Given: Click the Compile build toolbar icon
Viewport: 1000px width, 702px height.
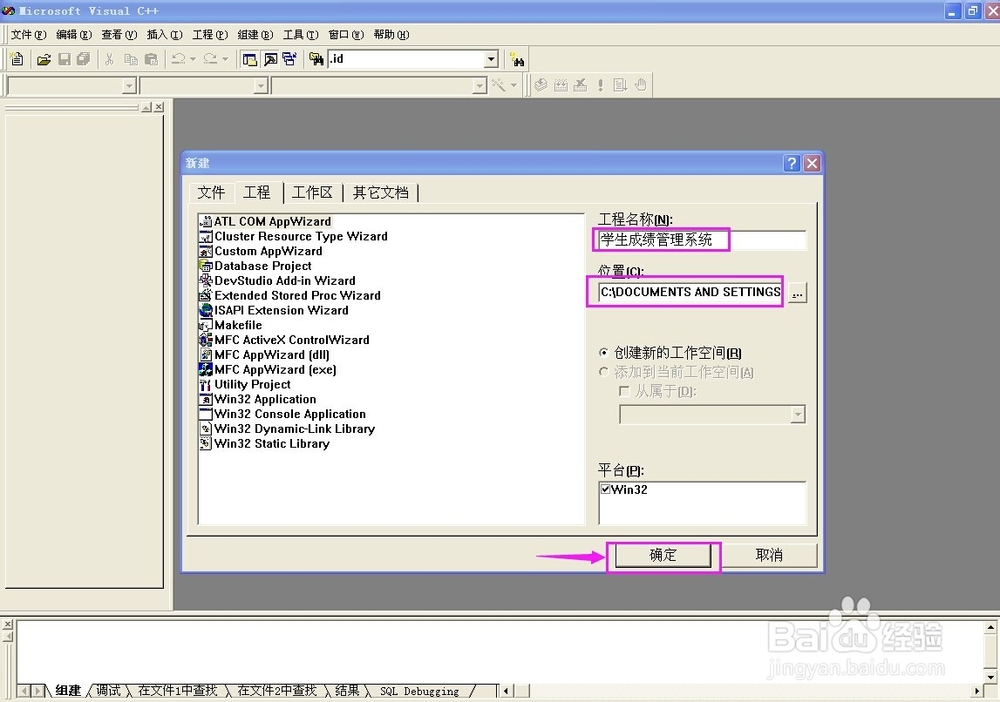Looking at the screenshot, I should pos(541,85).
